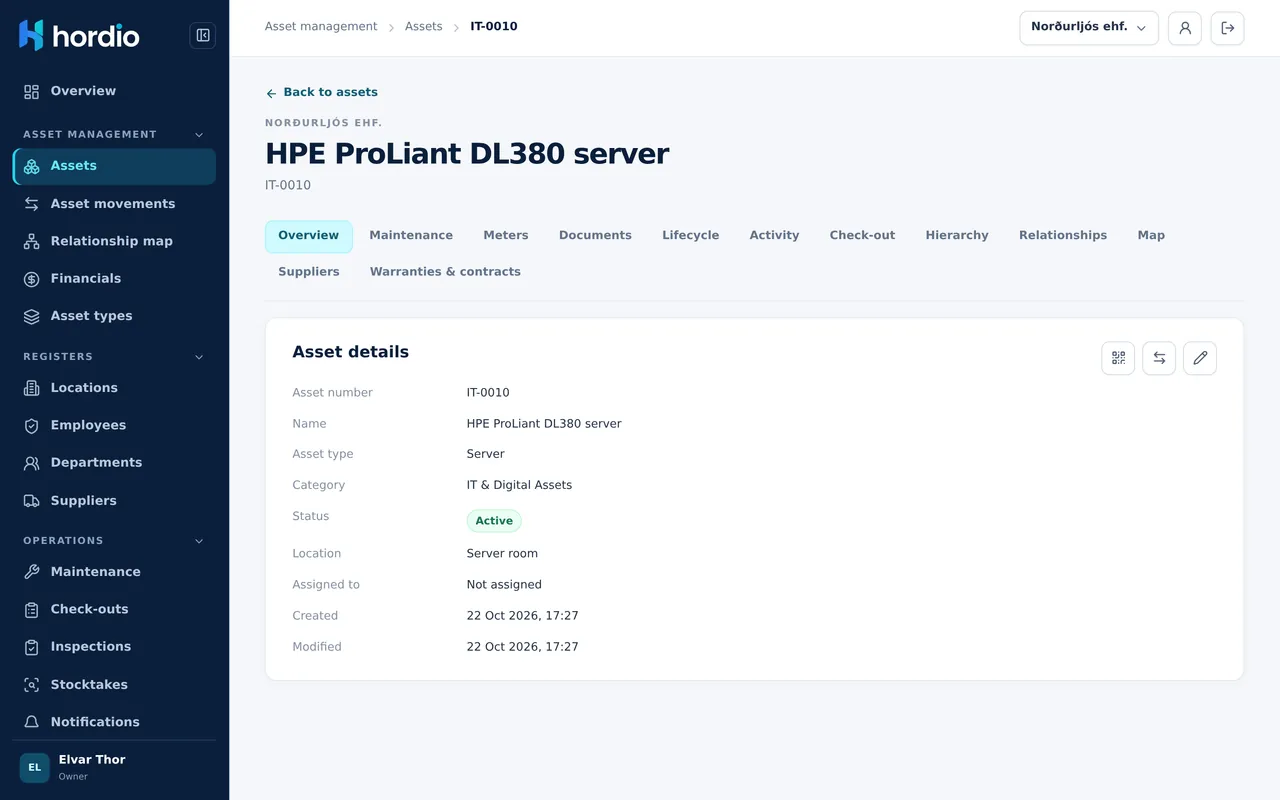Click the Asset management breadcrumb
The width and height of the screenshot is (1280, 800).
tap(321, 27)
